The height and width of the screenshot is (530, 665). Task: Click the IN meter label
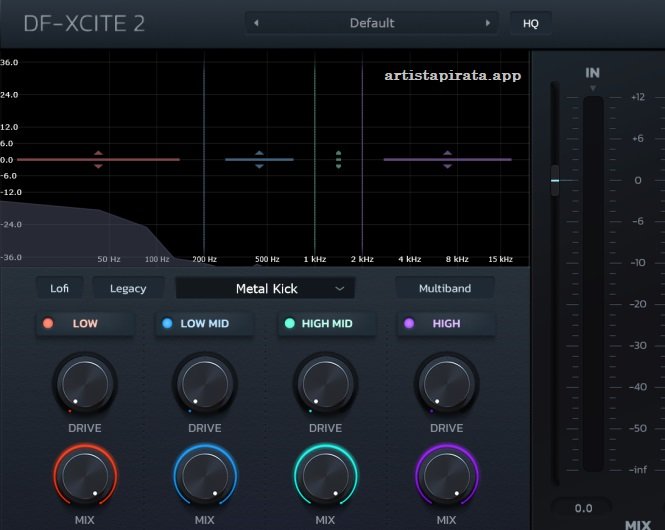point(592,73)
